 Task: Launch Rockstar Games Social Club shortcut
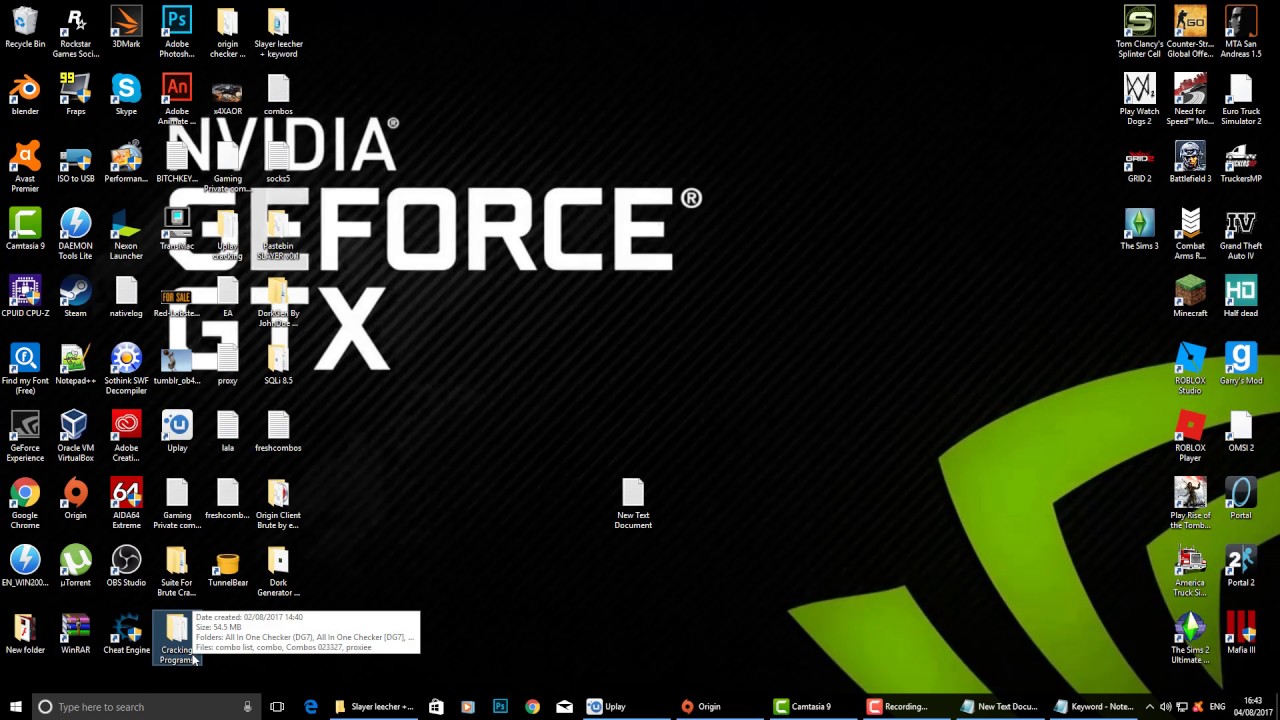pos(75,32)
